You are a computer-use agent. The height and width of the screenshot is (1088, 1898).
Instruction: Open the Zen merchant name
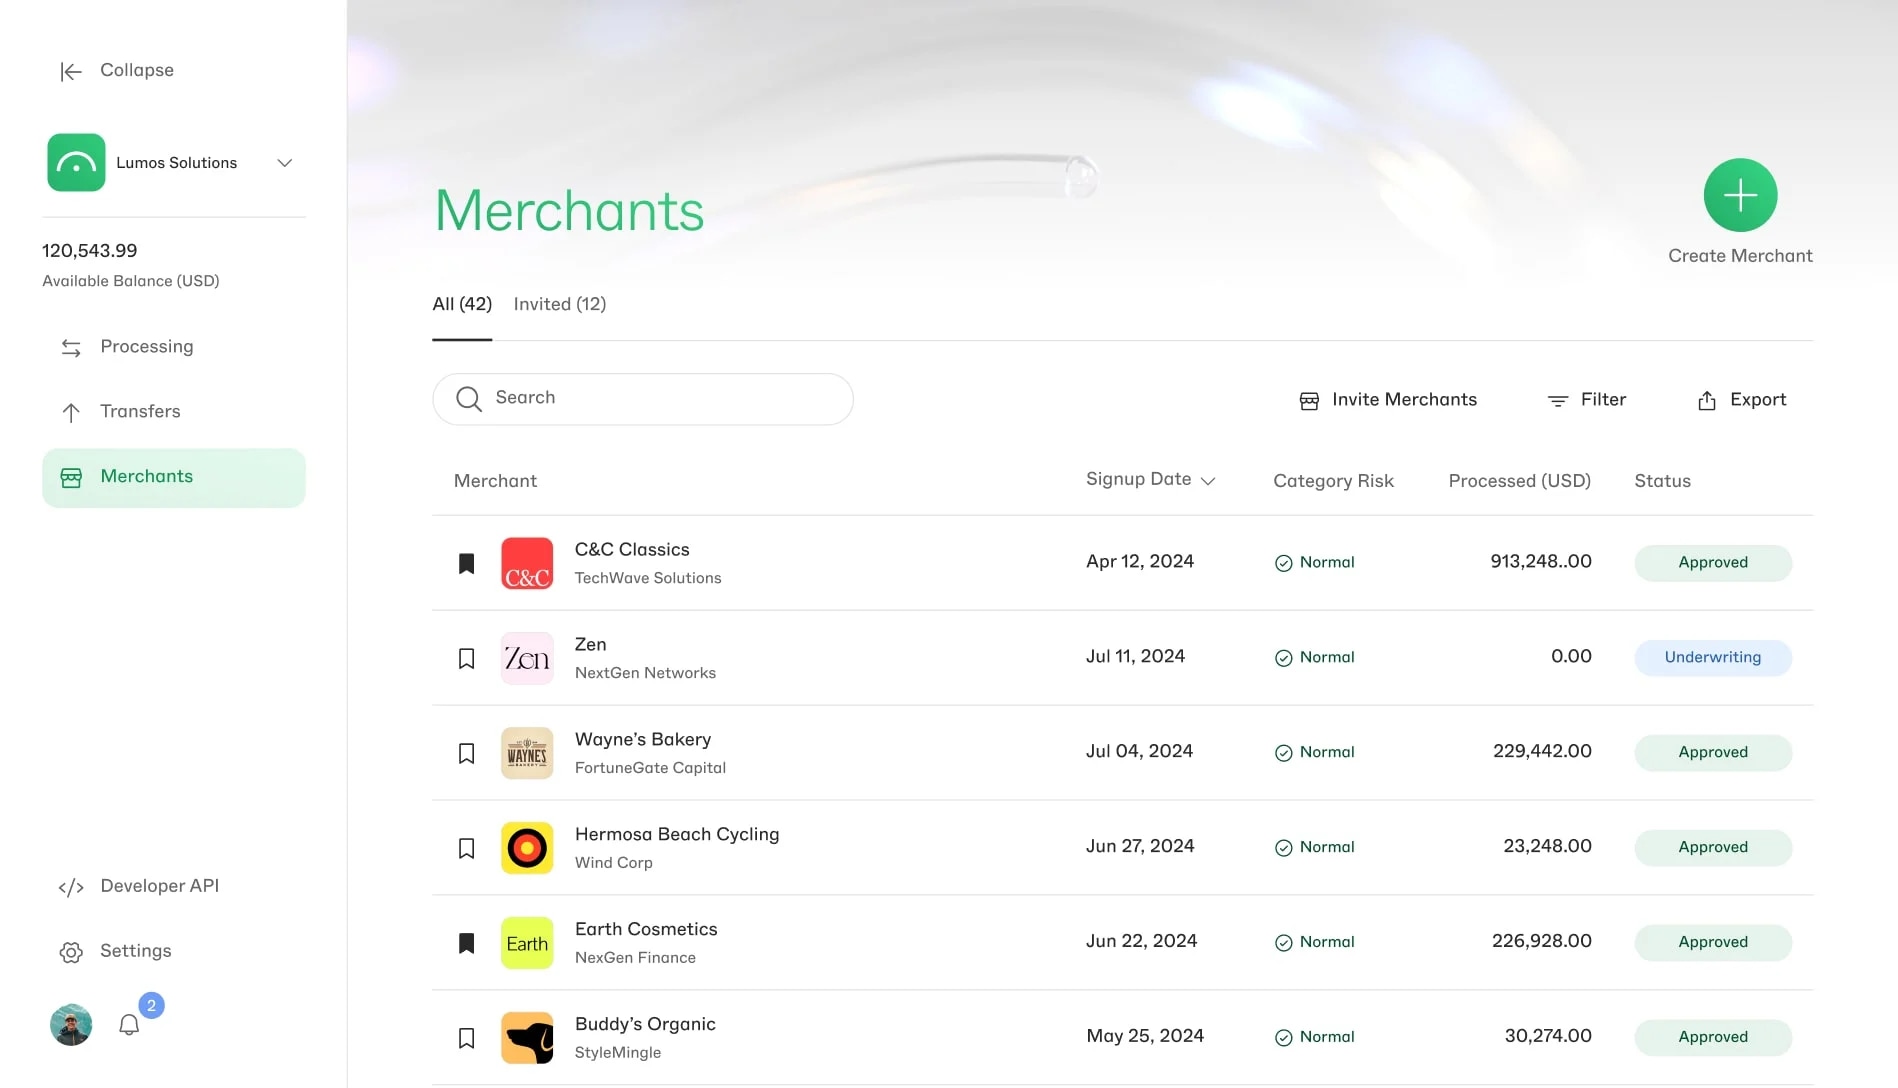click(x=590, y=644)
